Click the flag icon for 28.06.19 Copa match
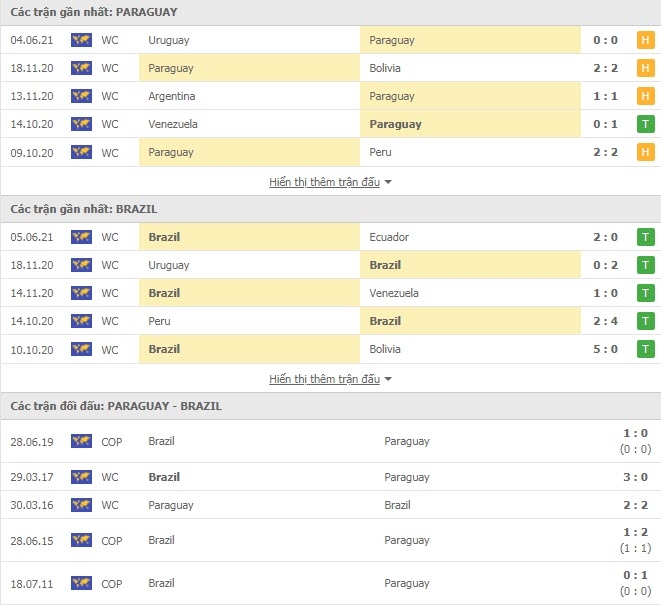 [81, 441]
